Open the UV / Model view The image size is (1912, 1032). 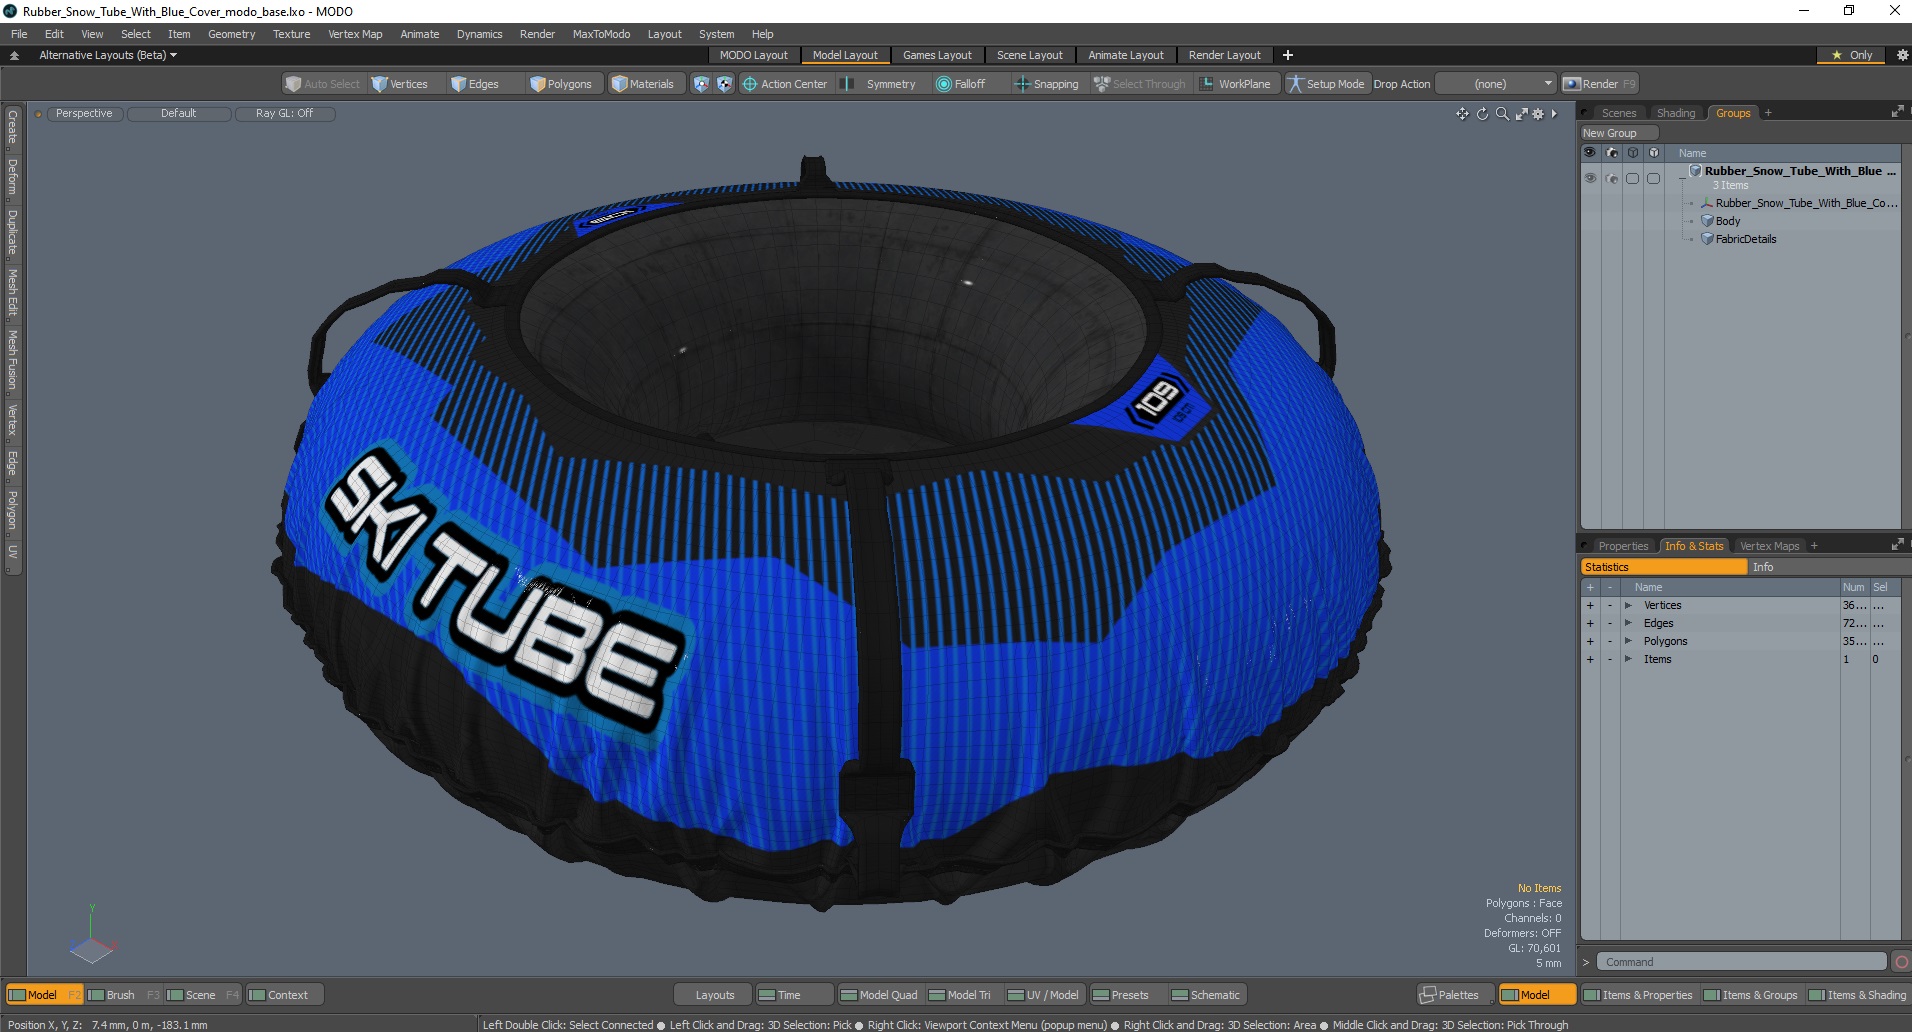click(x=1044, y=995)
